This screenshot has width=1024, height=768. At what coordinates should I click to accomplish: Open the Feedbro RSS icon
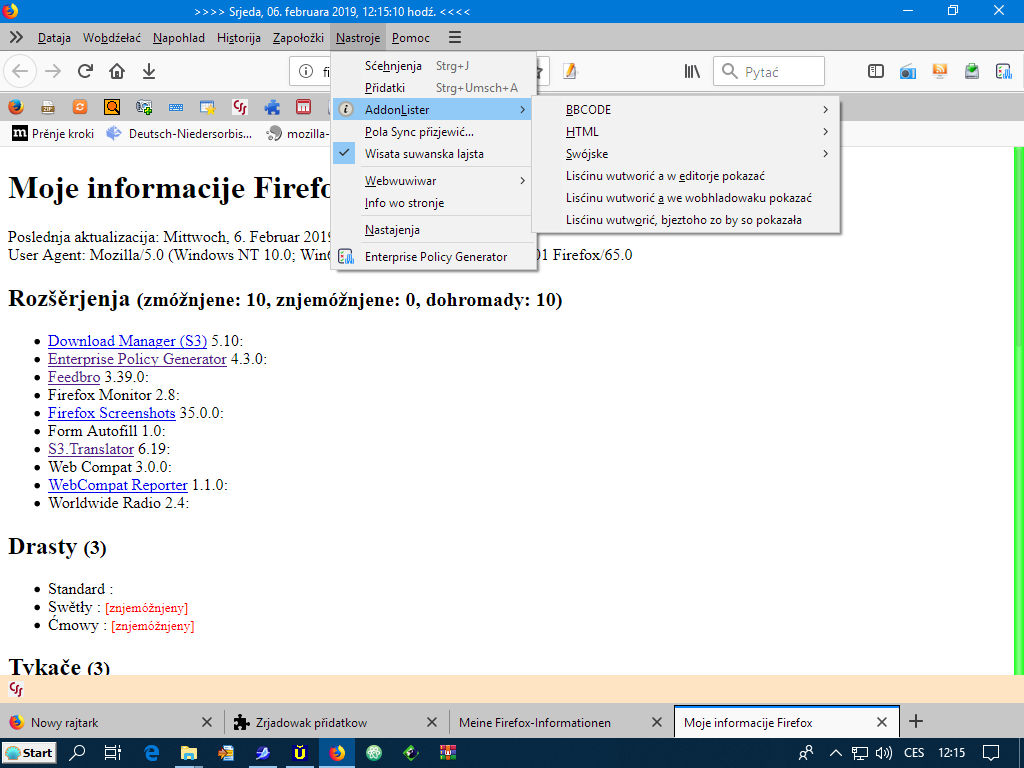(940, 71)
